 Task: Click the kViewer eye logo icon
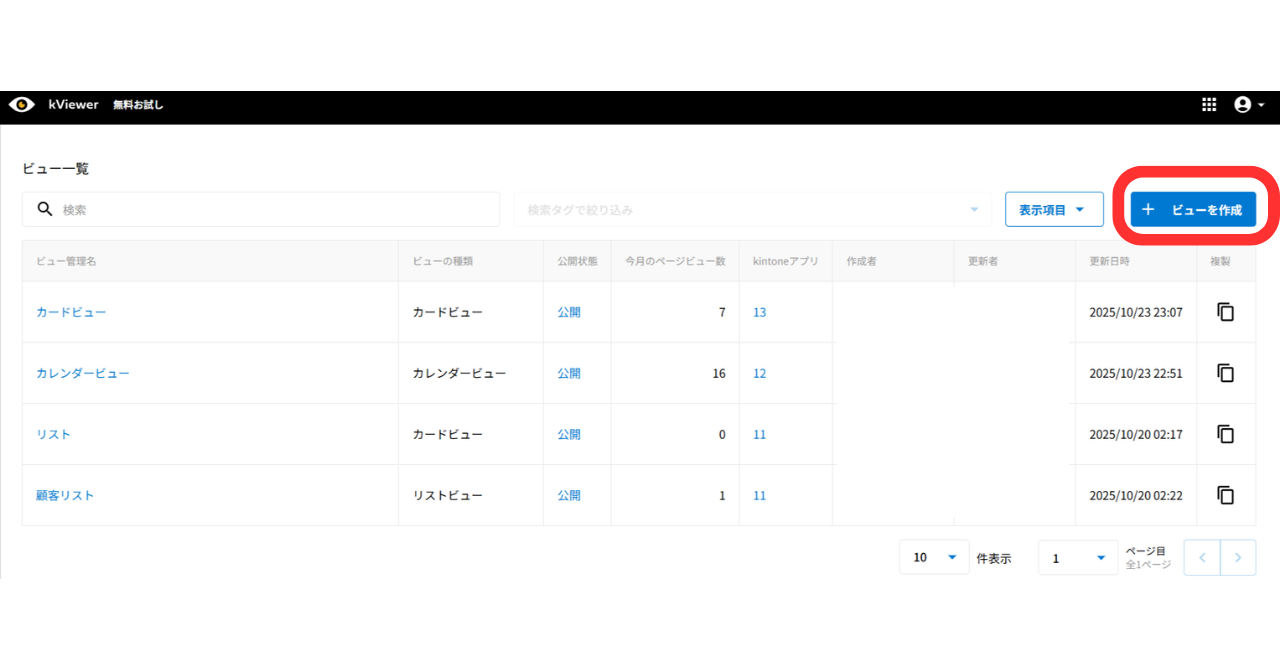click(22, 104)
